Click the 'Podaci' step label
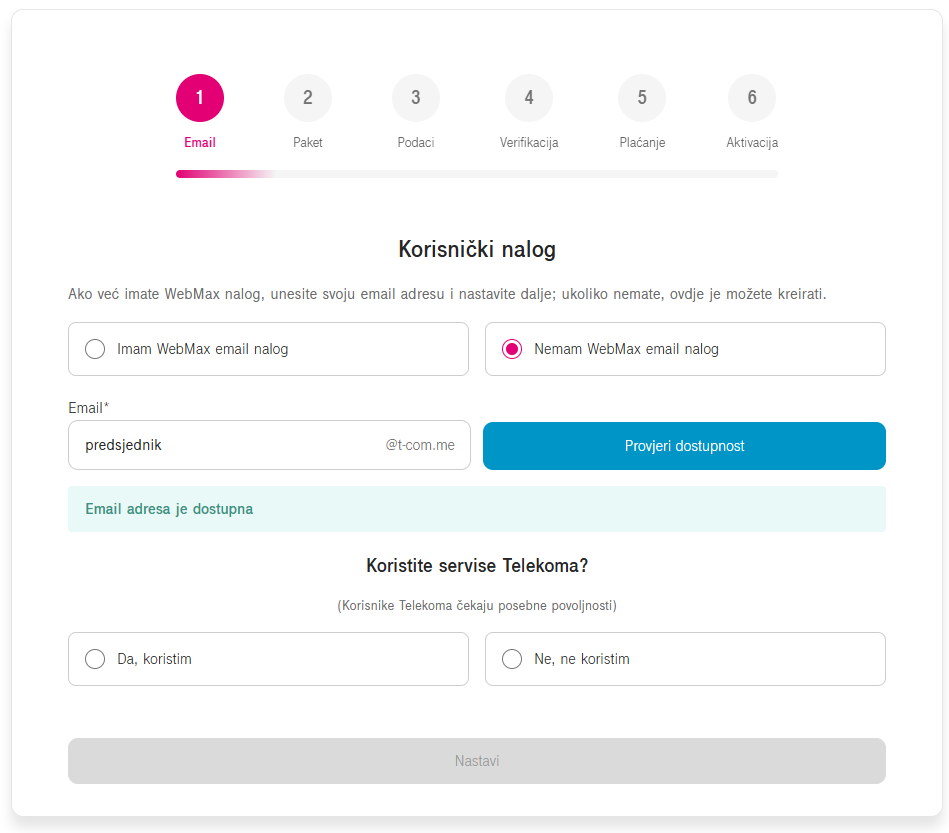This screenshot has width=949, height=833. [x=416, y=143]
